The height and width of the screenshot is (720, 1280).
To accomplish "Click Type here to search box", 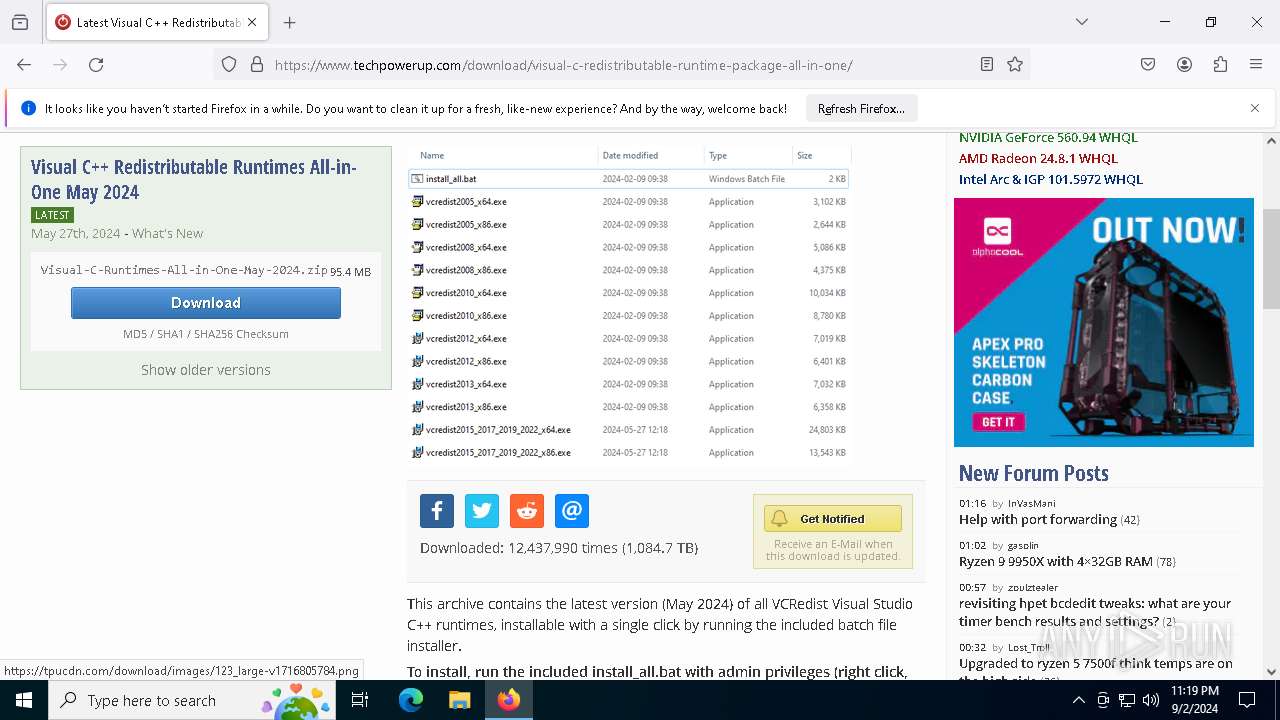I will coord(192,700).
